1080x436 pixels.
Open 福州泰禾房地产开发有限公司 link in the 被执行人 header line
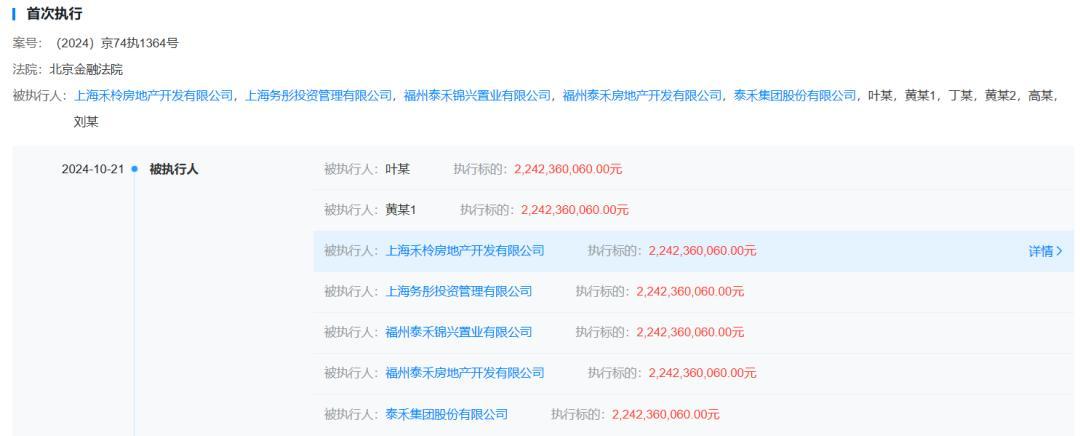point(643,96)
